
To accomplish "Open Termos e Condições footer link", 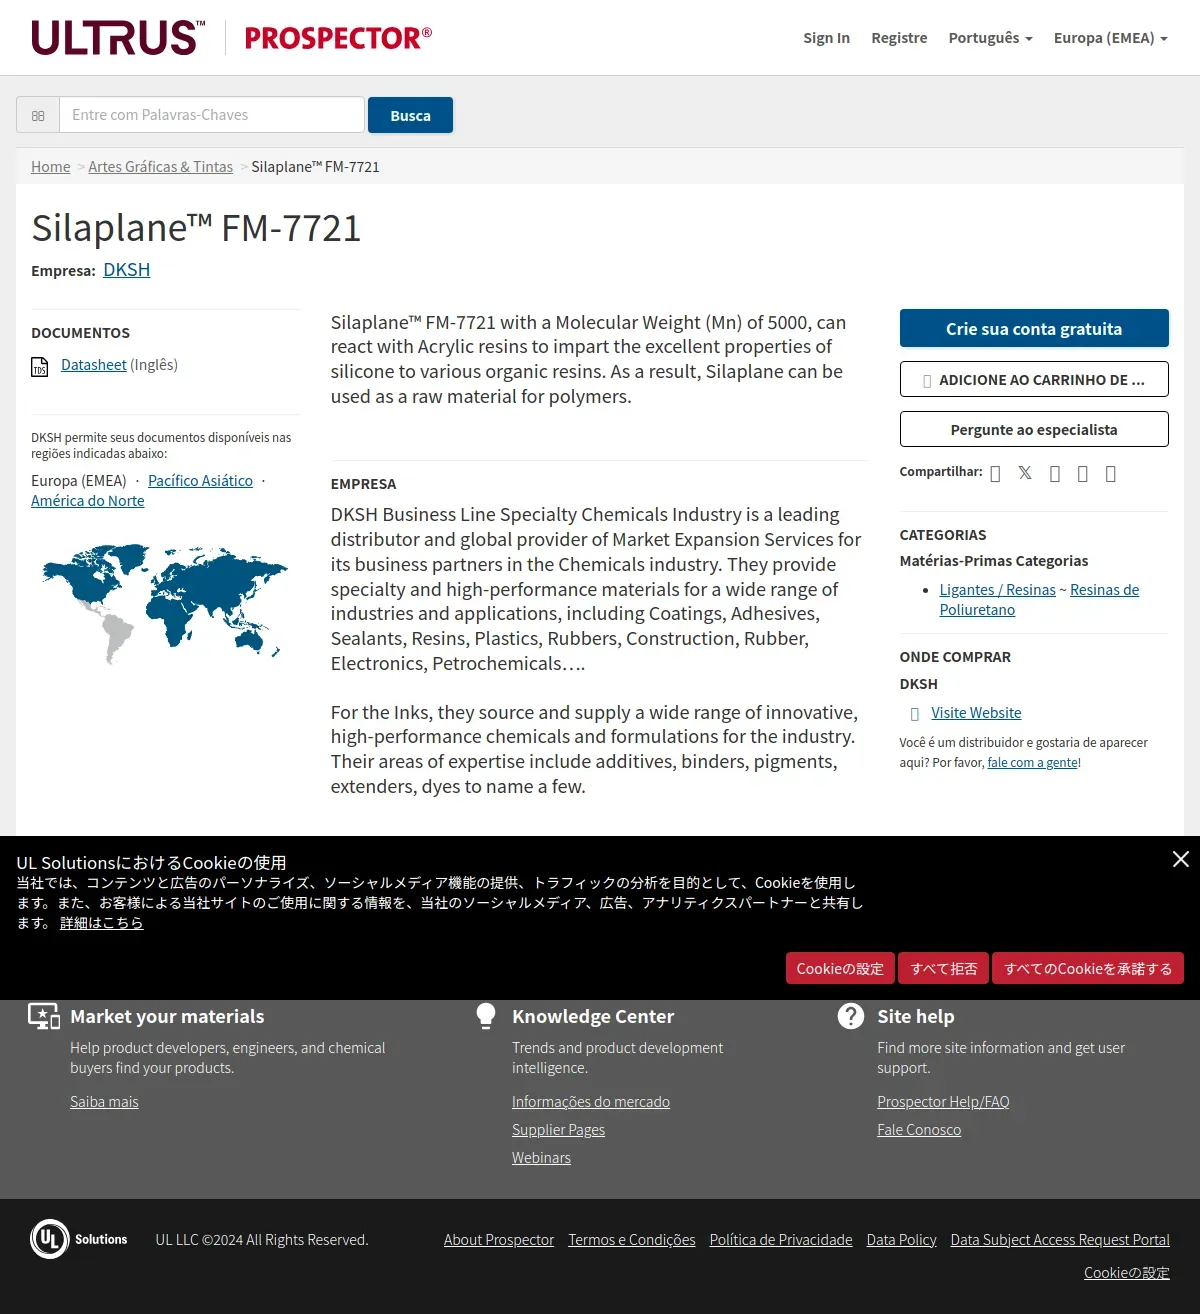I will [x=632, y=1240].
